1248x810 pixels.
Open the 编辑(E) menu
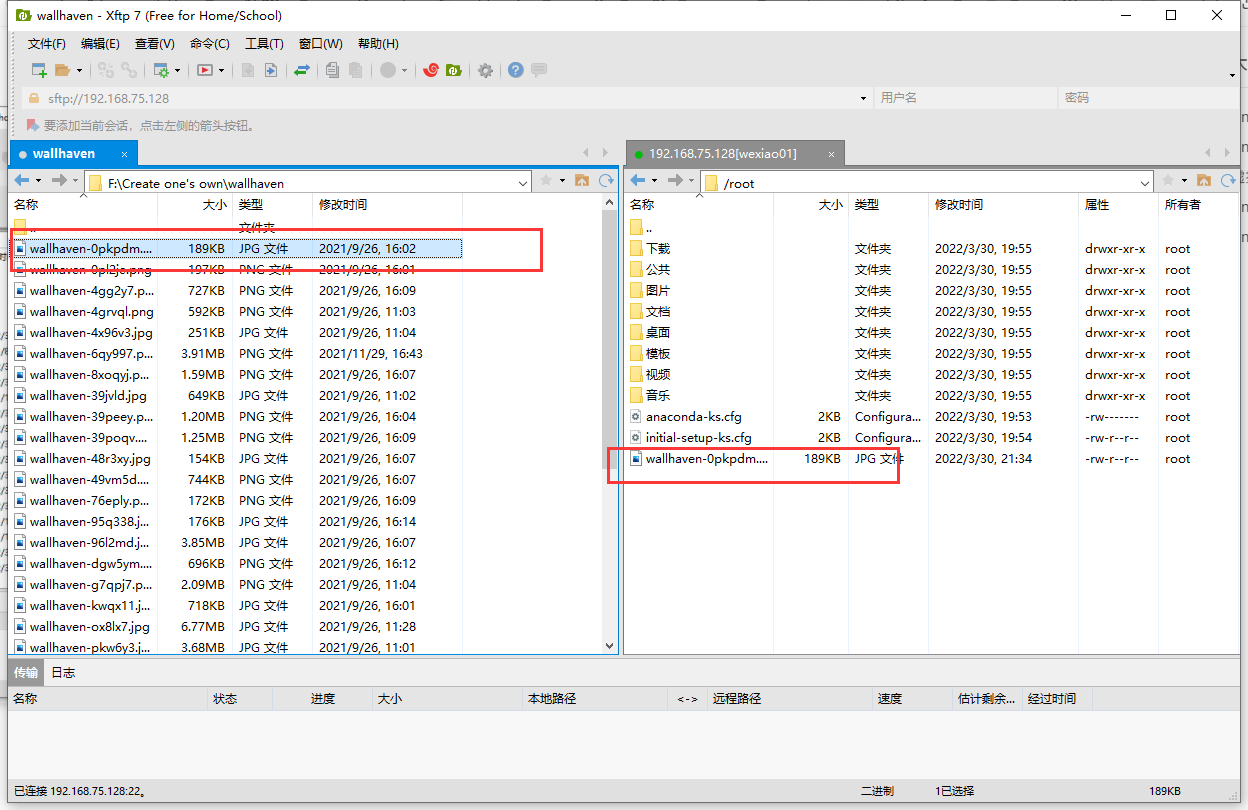coord(100,44)
